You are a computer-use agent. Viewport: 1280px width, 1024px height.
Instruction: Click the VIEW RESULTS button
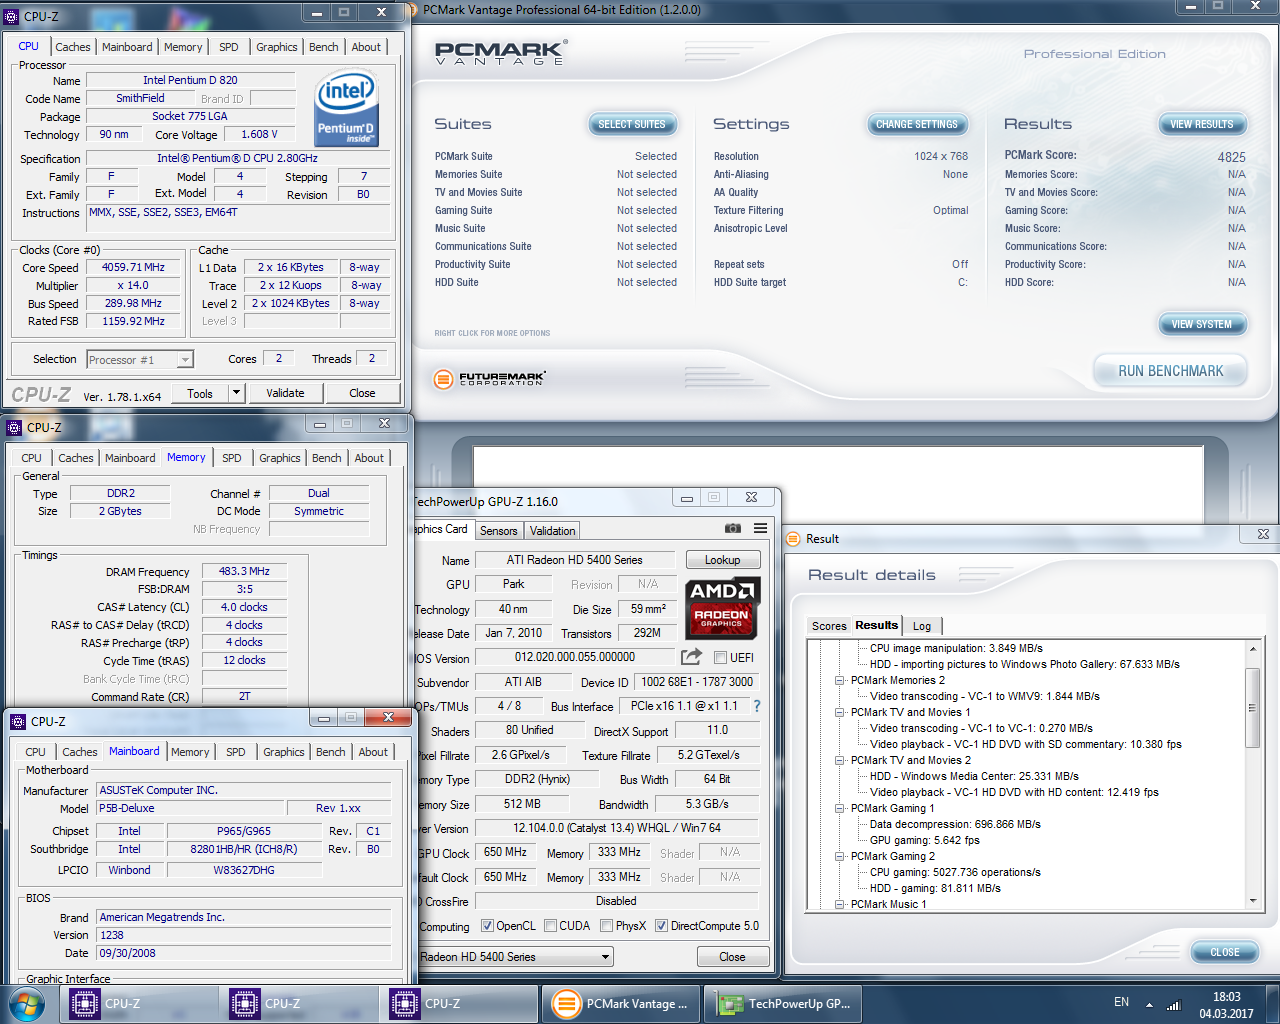tap(1202, 124)
